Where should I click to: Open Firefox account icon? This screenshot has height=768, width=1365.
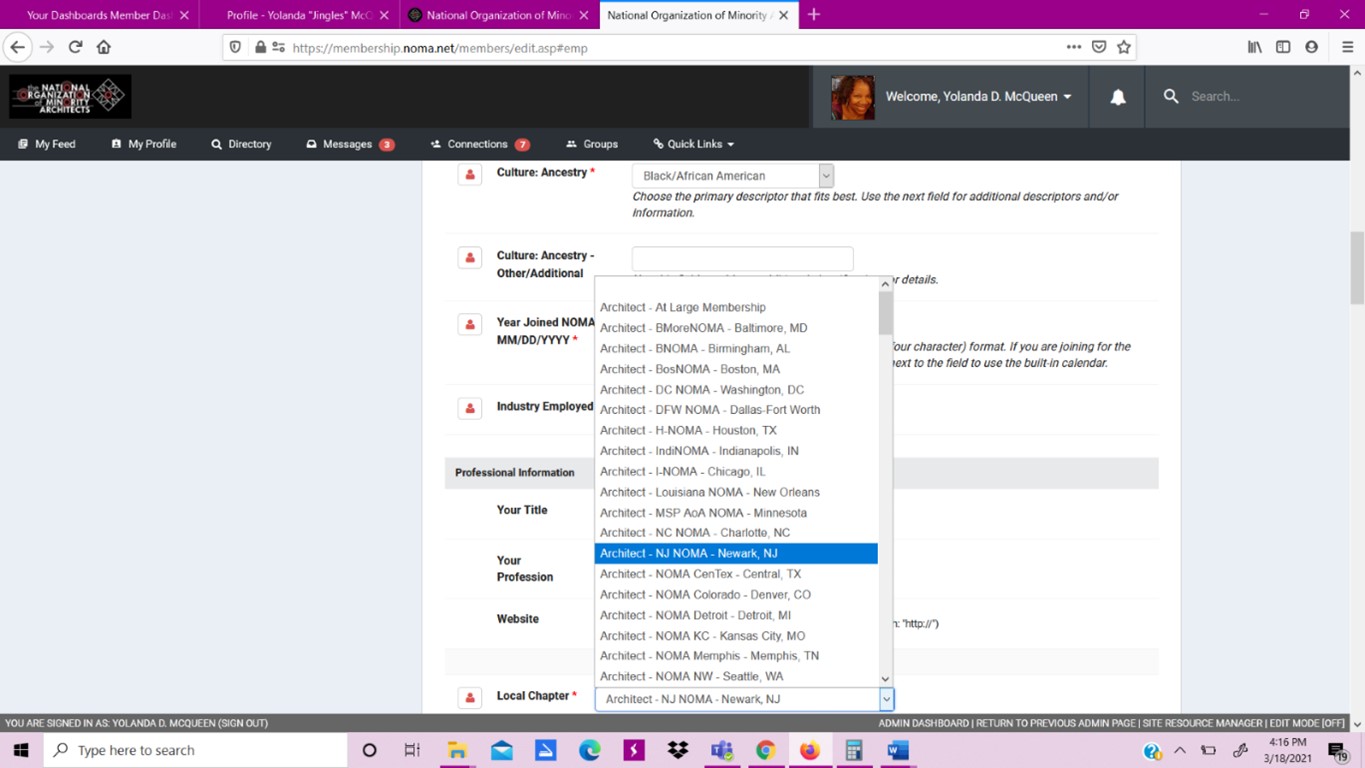[x=1312, y=47]
